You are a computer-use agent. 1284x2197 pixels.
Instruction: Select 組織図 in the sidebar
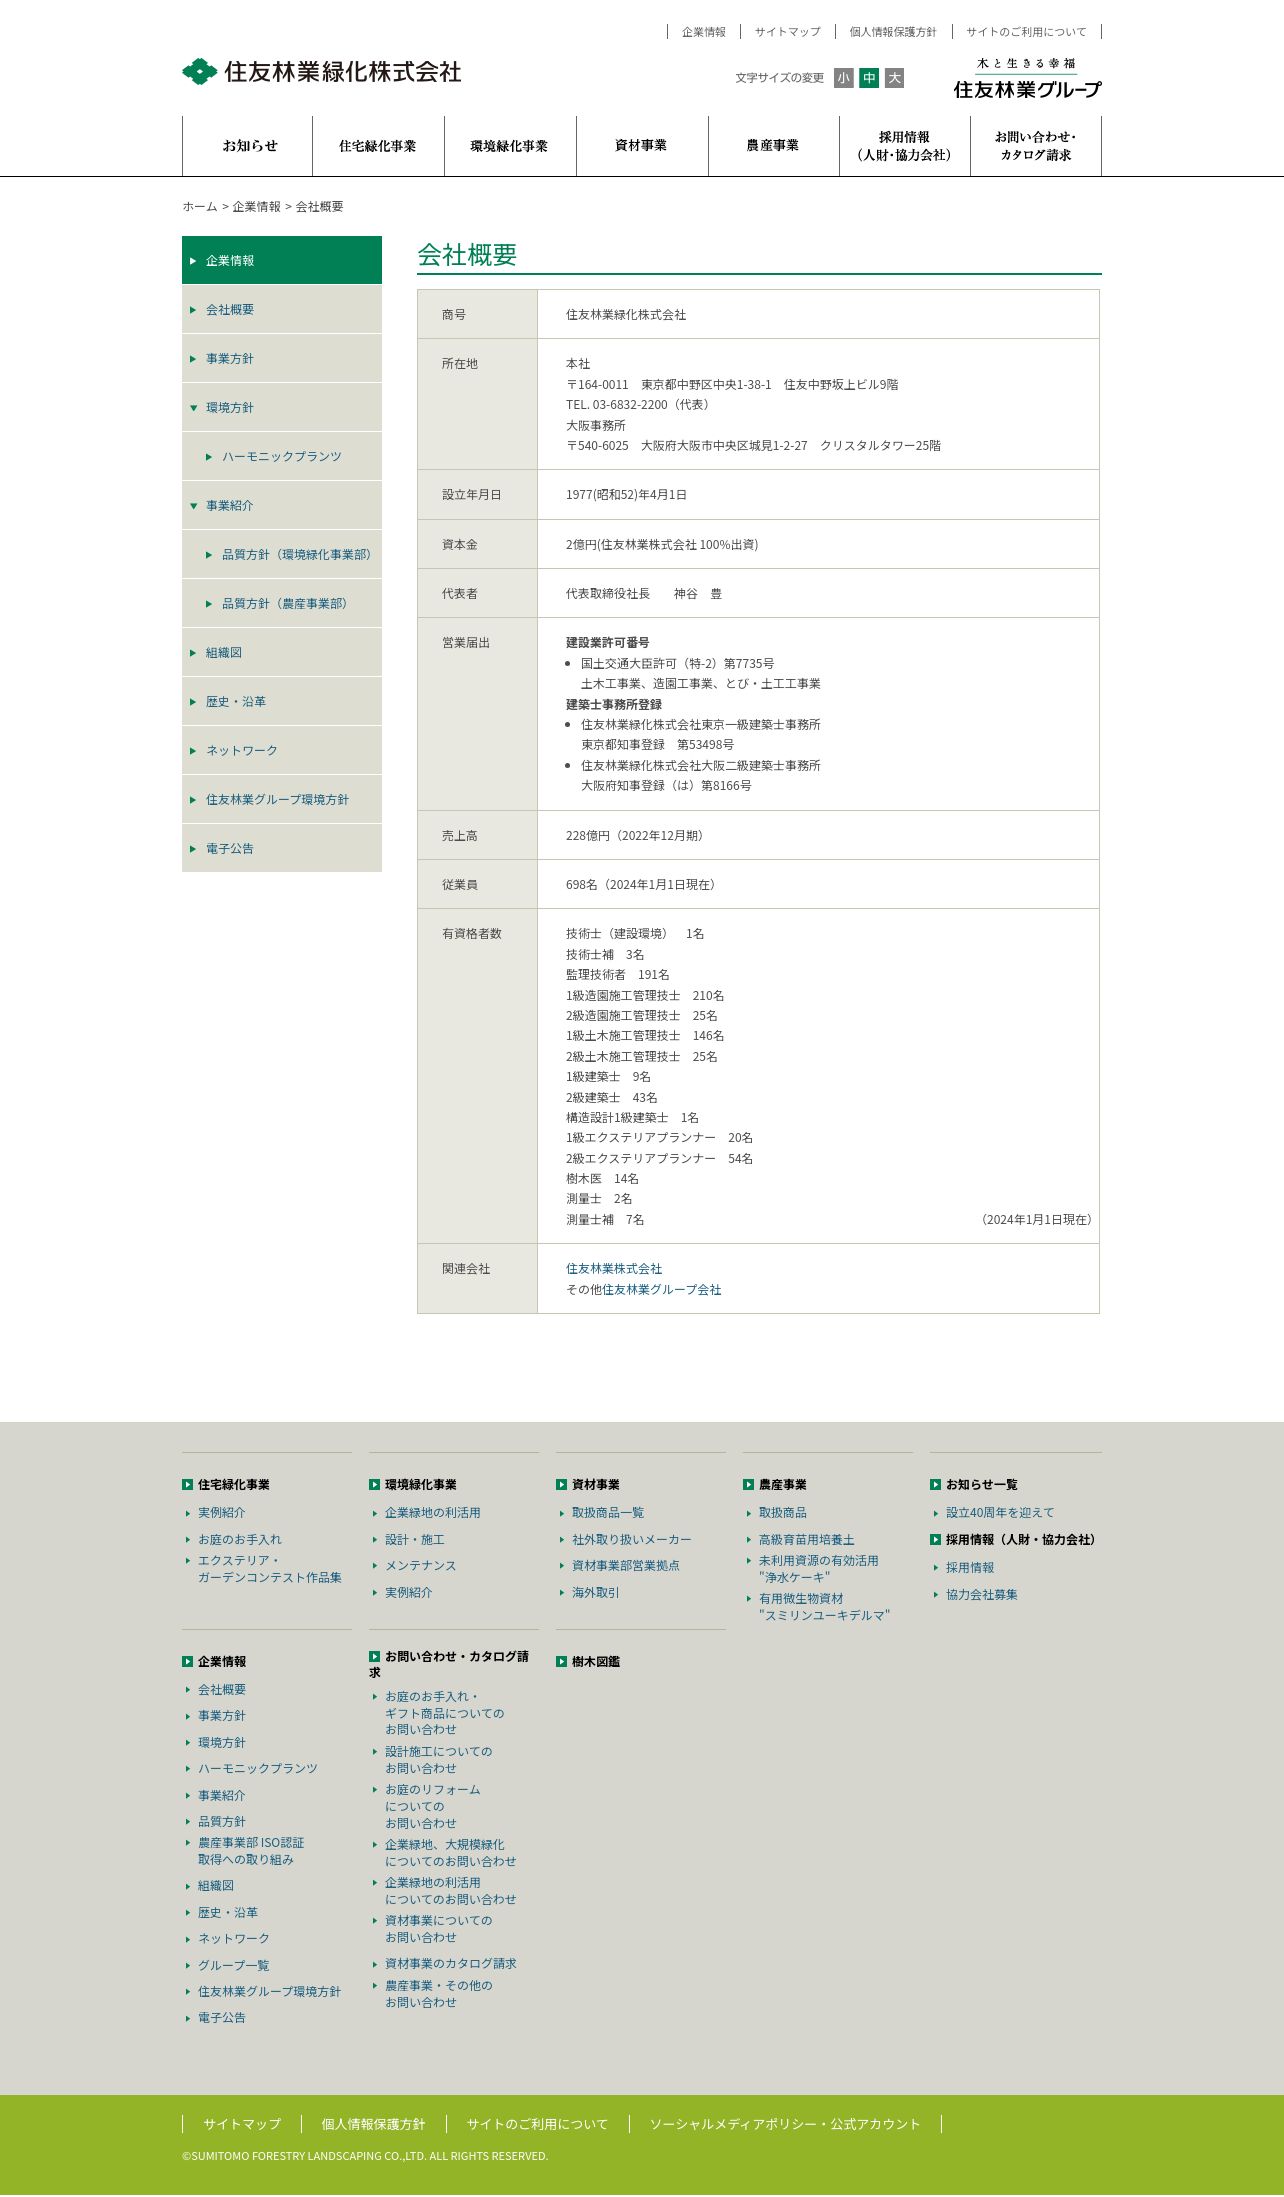[x=282, y=653]
